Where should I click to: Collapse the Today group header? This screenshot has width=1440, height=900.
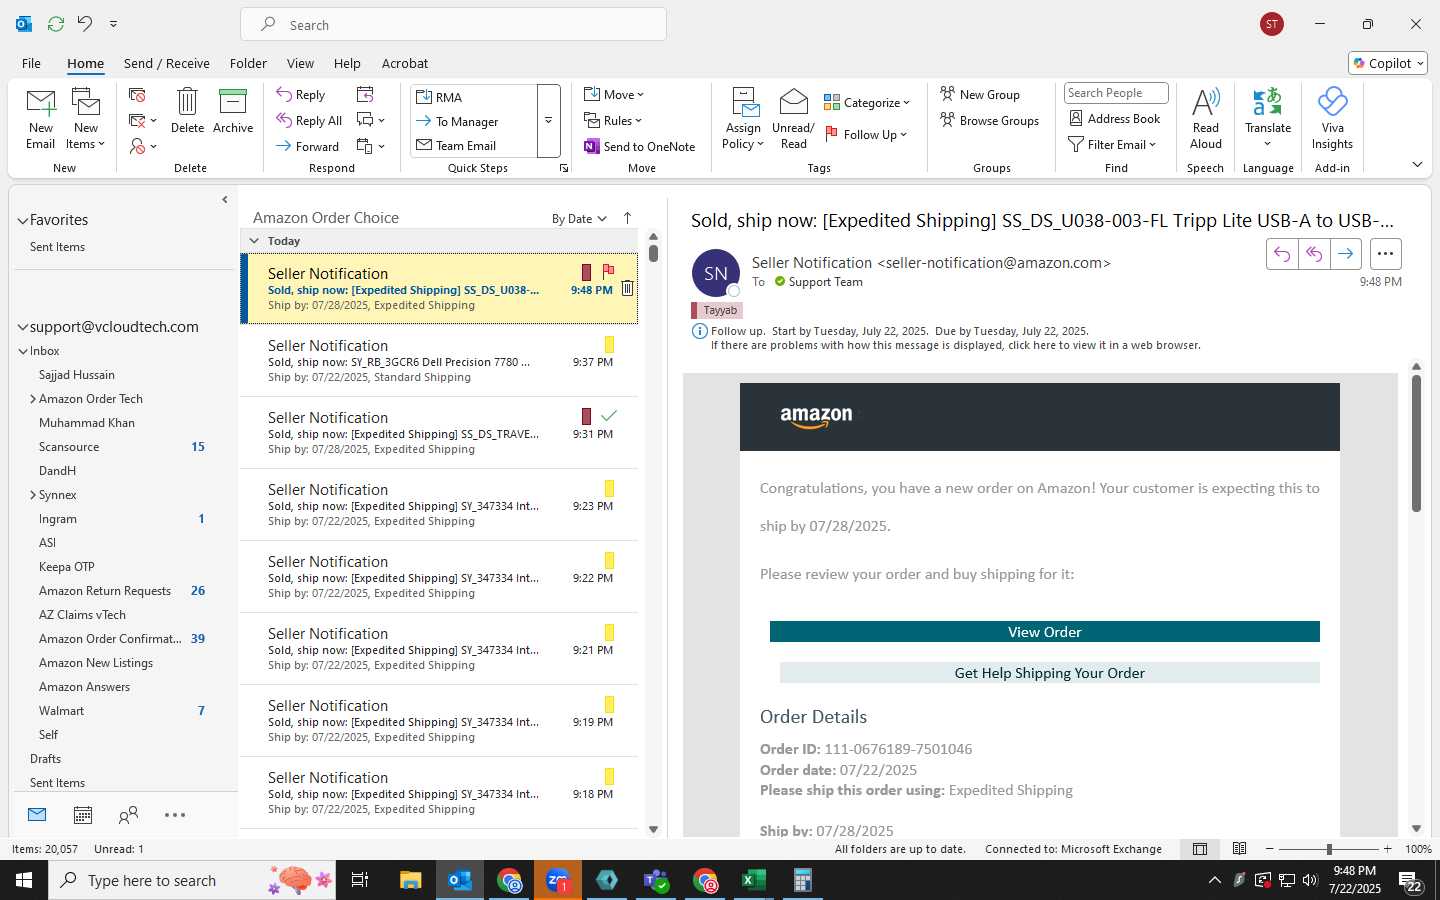[254, 241]
